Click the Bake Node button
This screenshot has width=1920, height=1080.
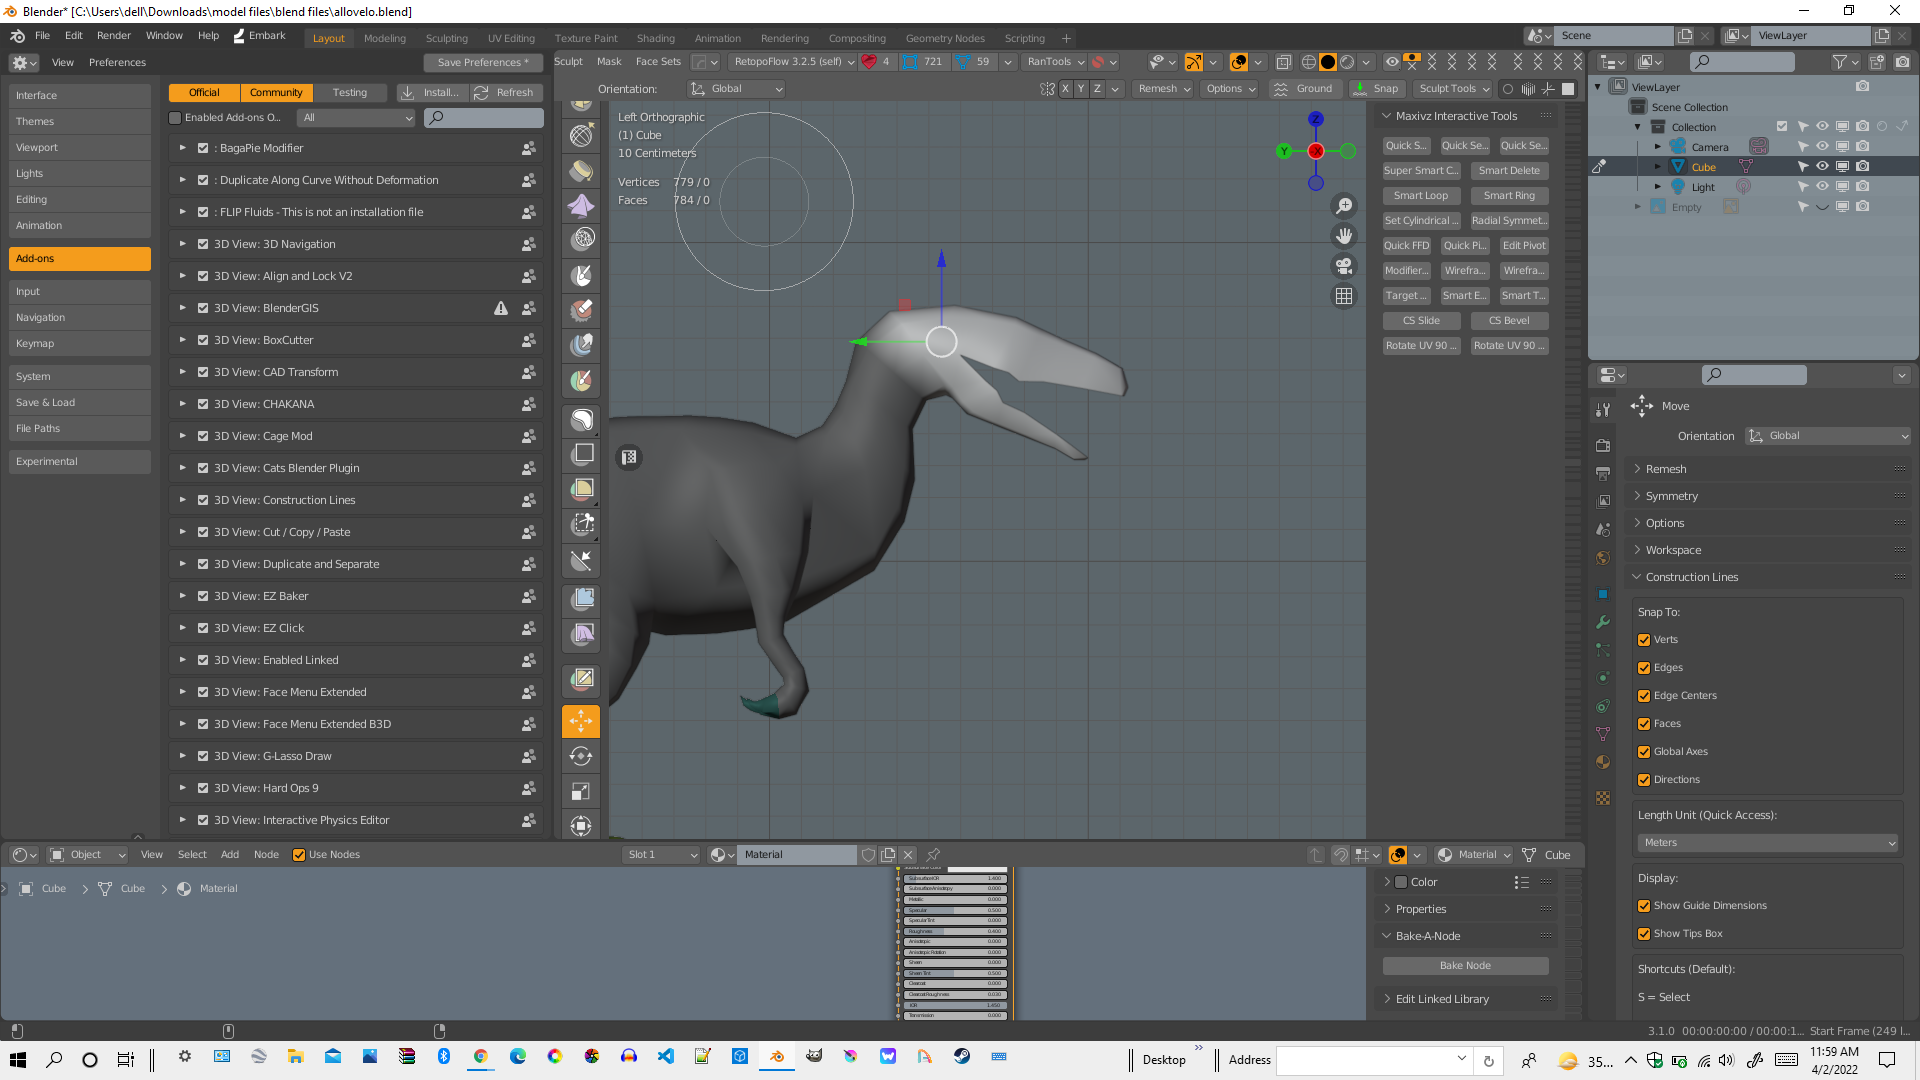[1465, 966]
